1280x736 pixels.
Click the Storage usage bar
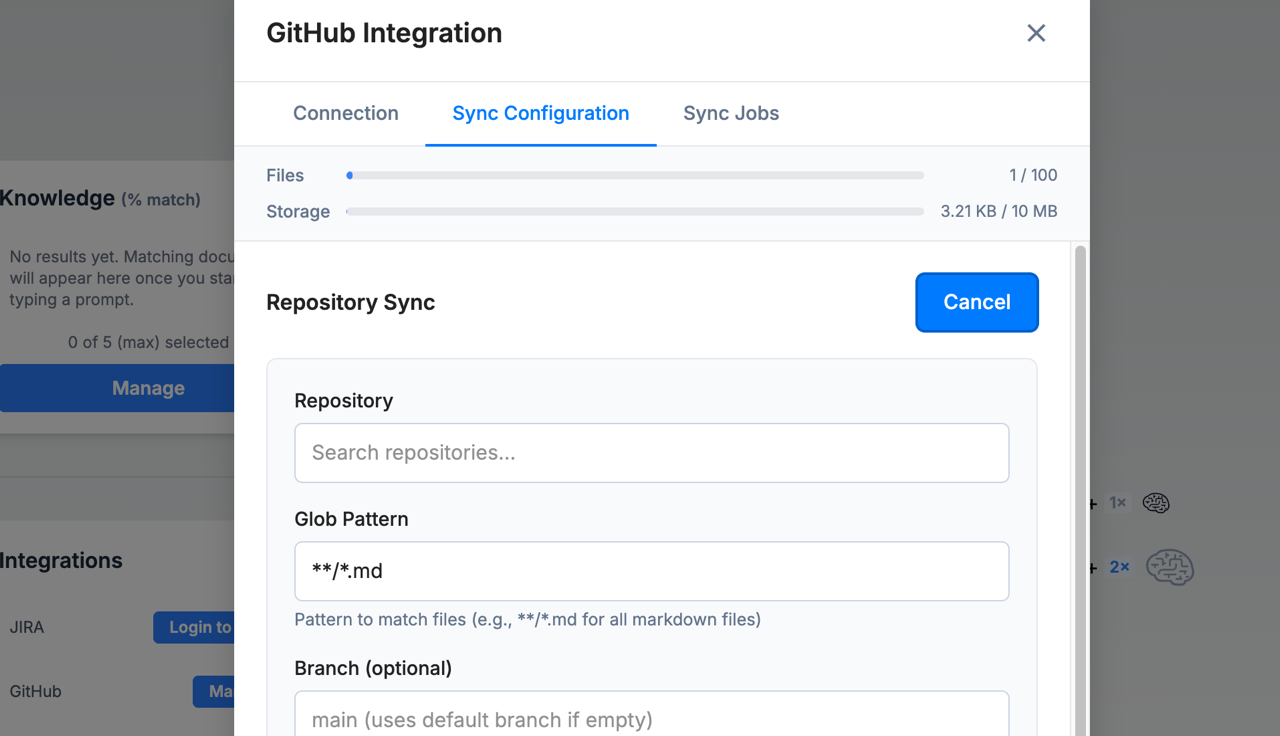pyautogui.click(x=634, y=211)
